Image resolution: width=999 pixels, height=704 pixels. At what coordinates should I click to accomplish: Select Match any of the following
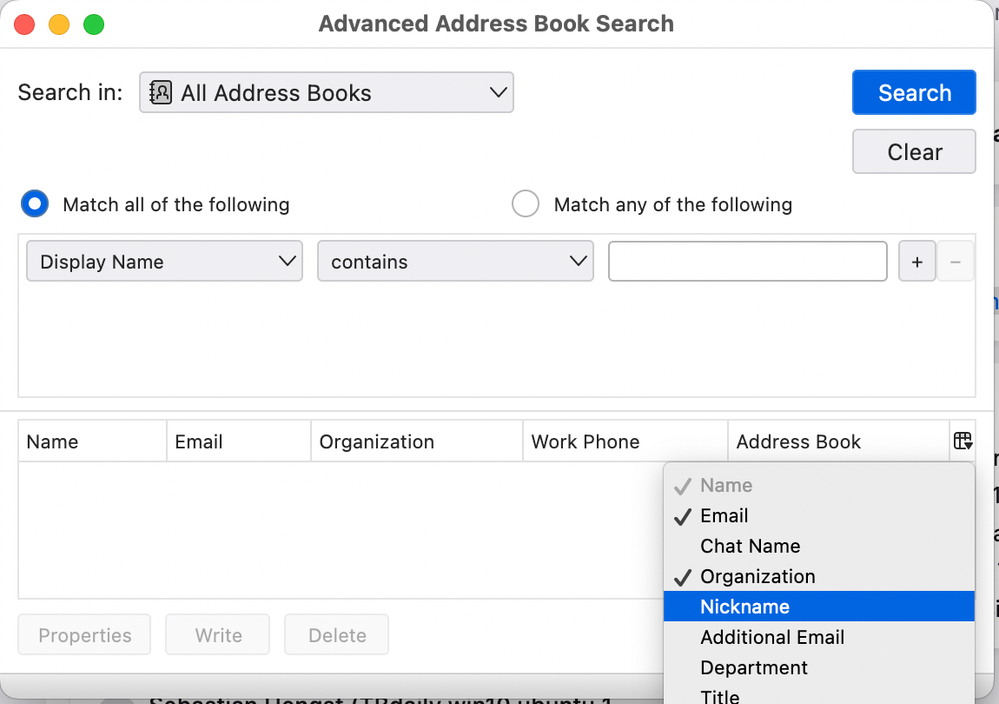click(525, 204)
